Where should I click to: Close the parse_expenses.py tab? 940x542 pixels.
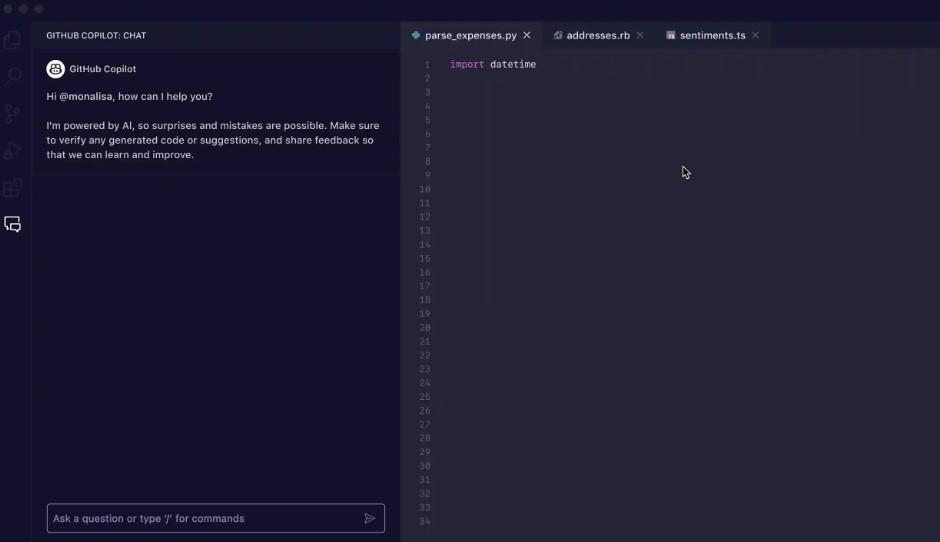pyautogui.click(x=527, y=35)
